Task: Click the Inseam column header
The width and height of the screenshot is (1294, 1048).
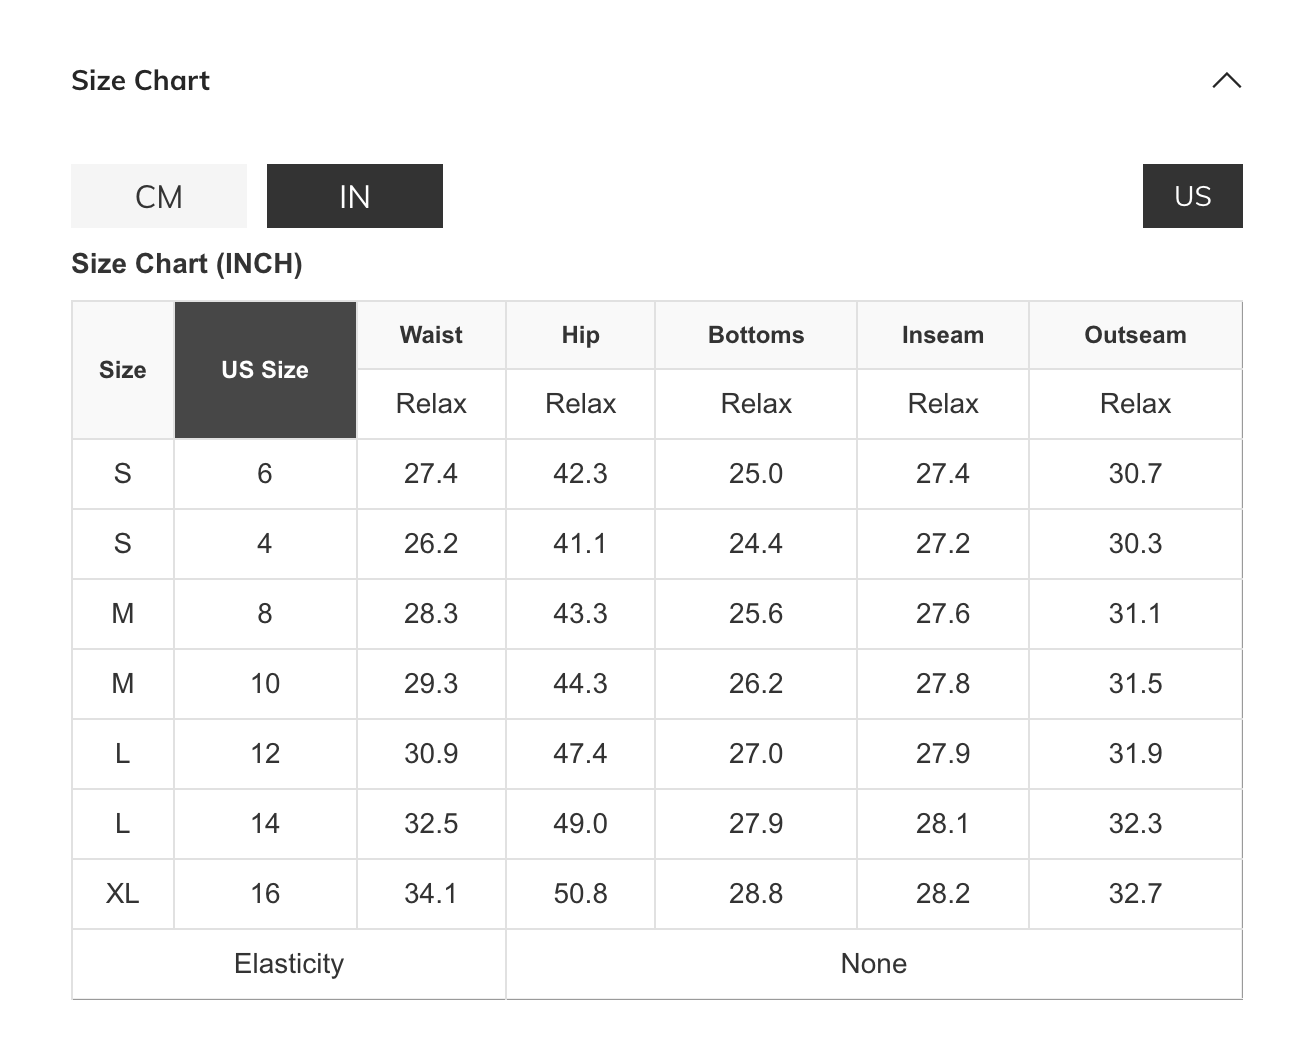Action: [x=942, y=335]
